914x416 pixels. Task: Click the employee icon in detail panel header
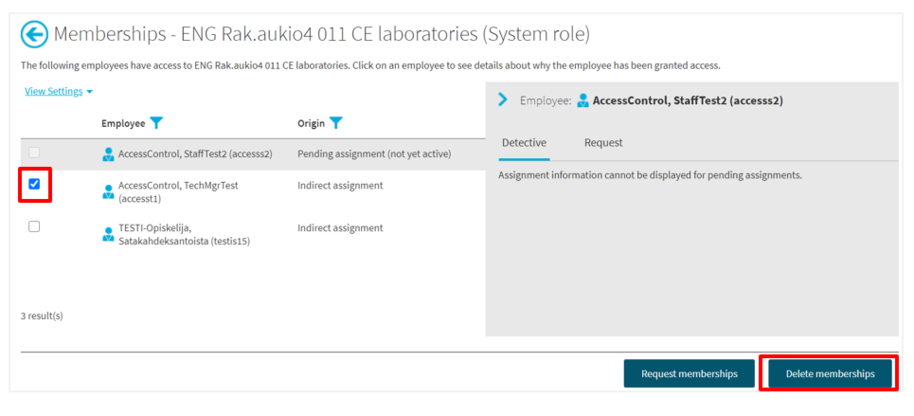(x=582, y=101)
